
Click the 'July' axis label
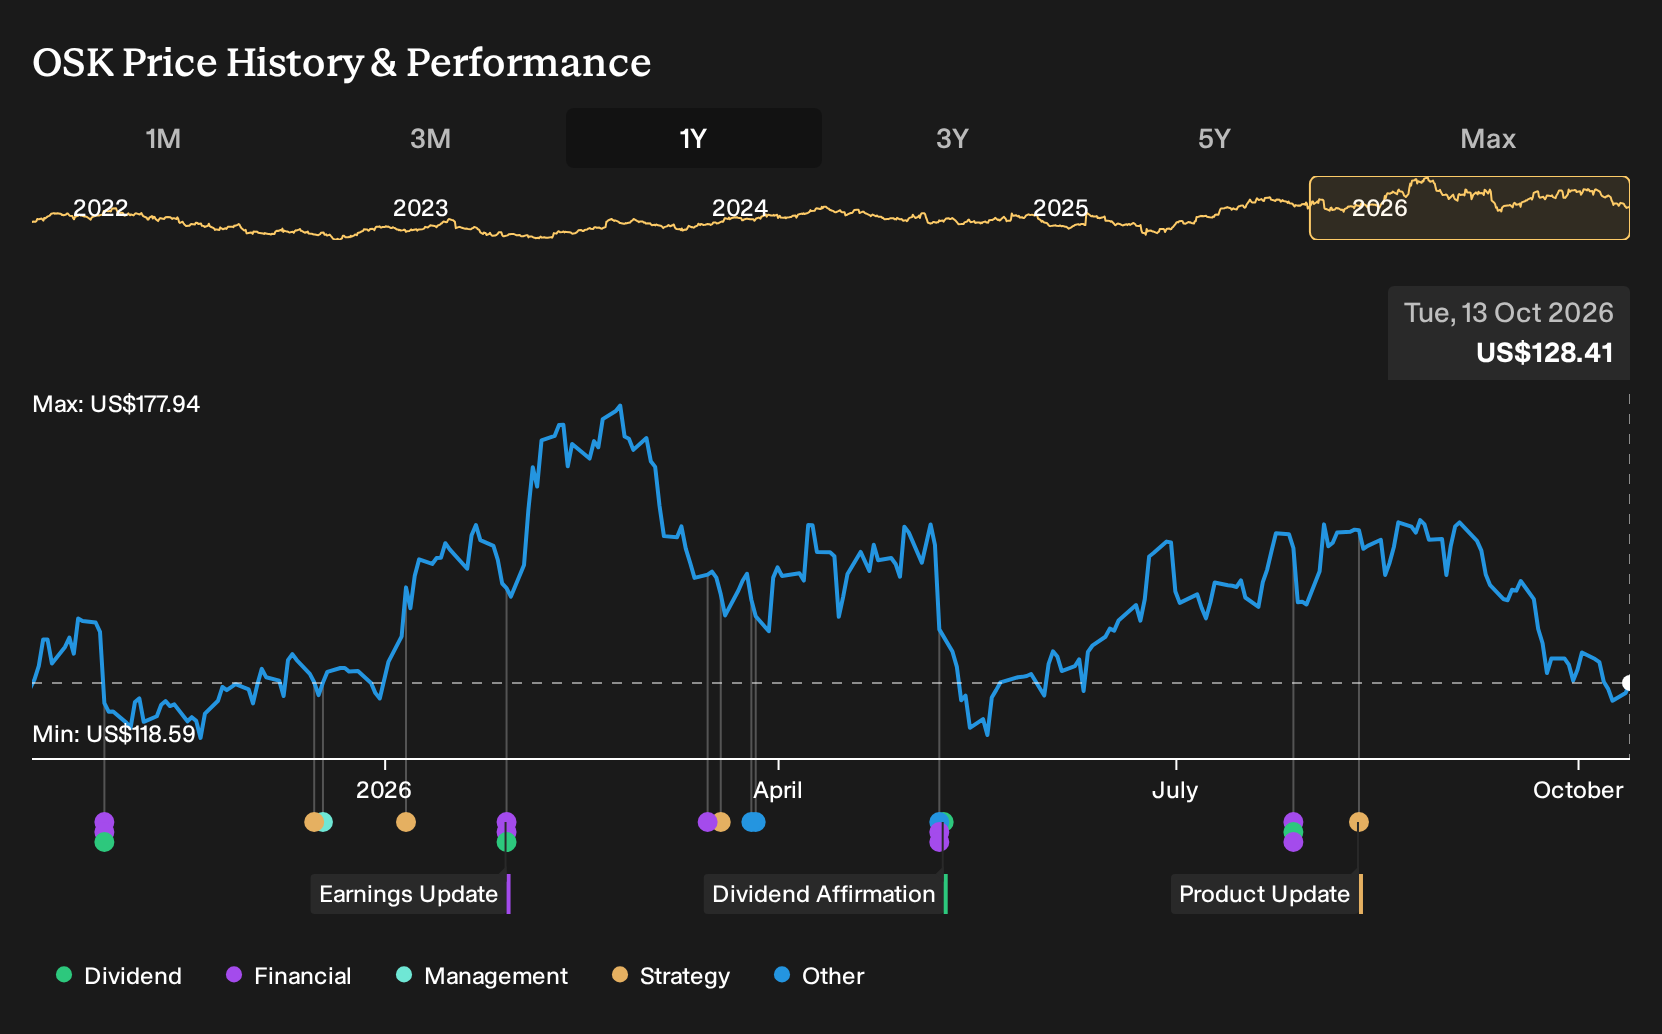coord(1175,790)
